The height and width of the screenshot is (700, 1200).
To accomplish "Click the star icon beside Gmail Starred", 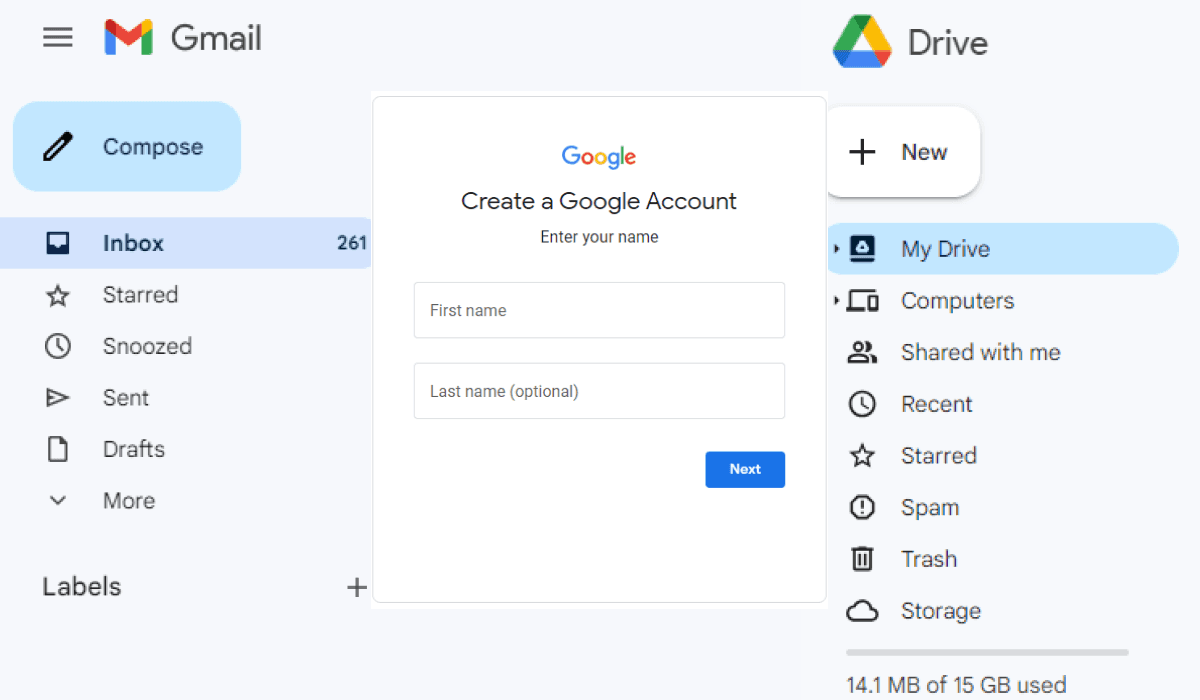I will pos(58,295).
